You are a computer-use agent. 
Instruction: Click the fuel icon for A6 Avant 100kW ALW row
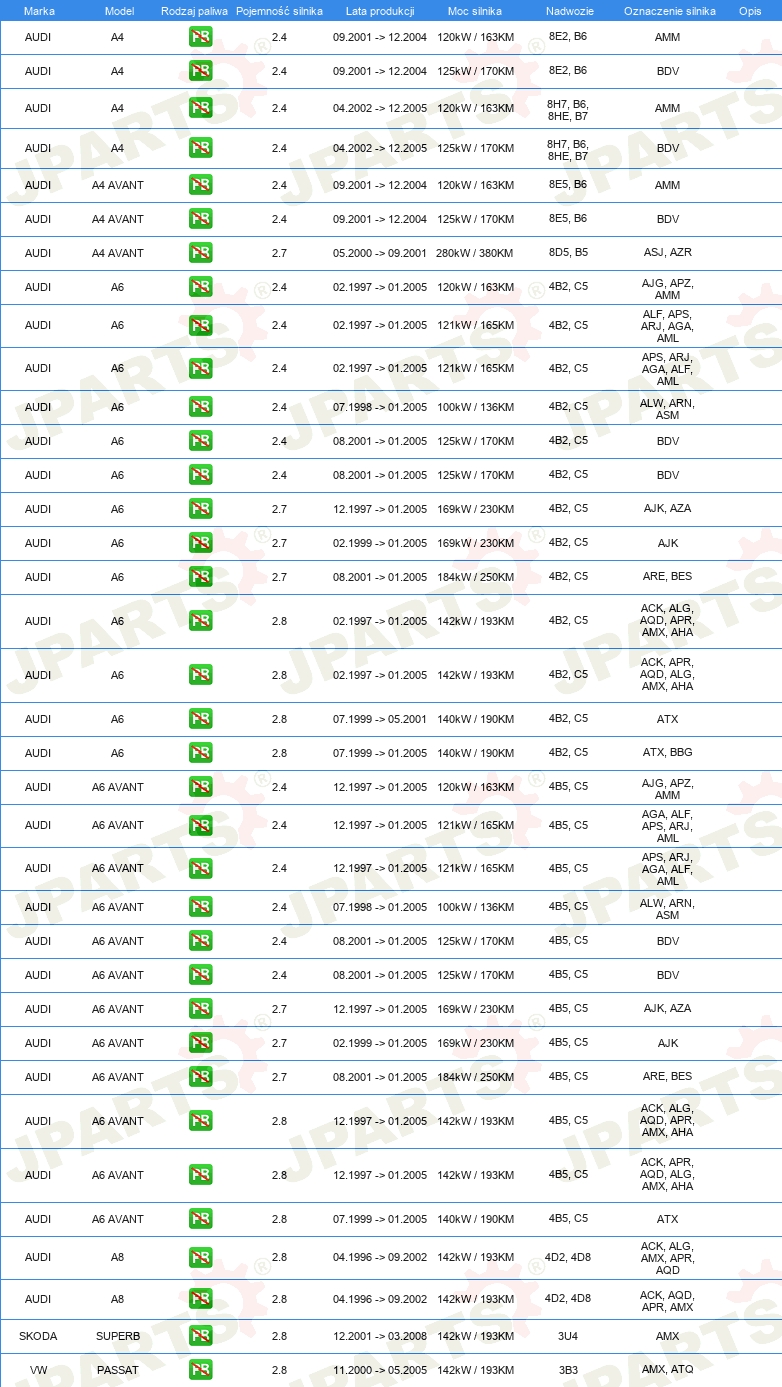(x=201, y=907)
